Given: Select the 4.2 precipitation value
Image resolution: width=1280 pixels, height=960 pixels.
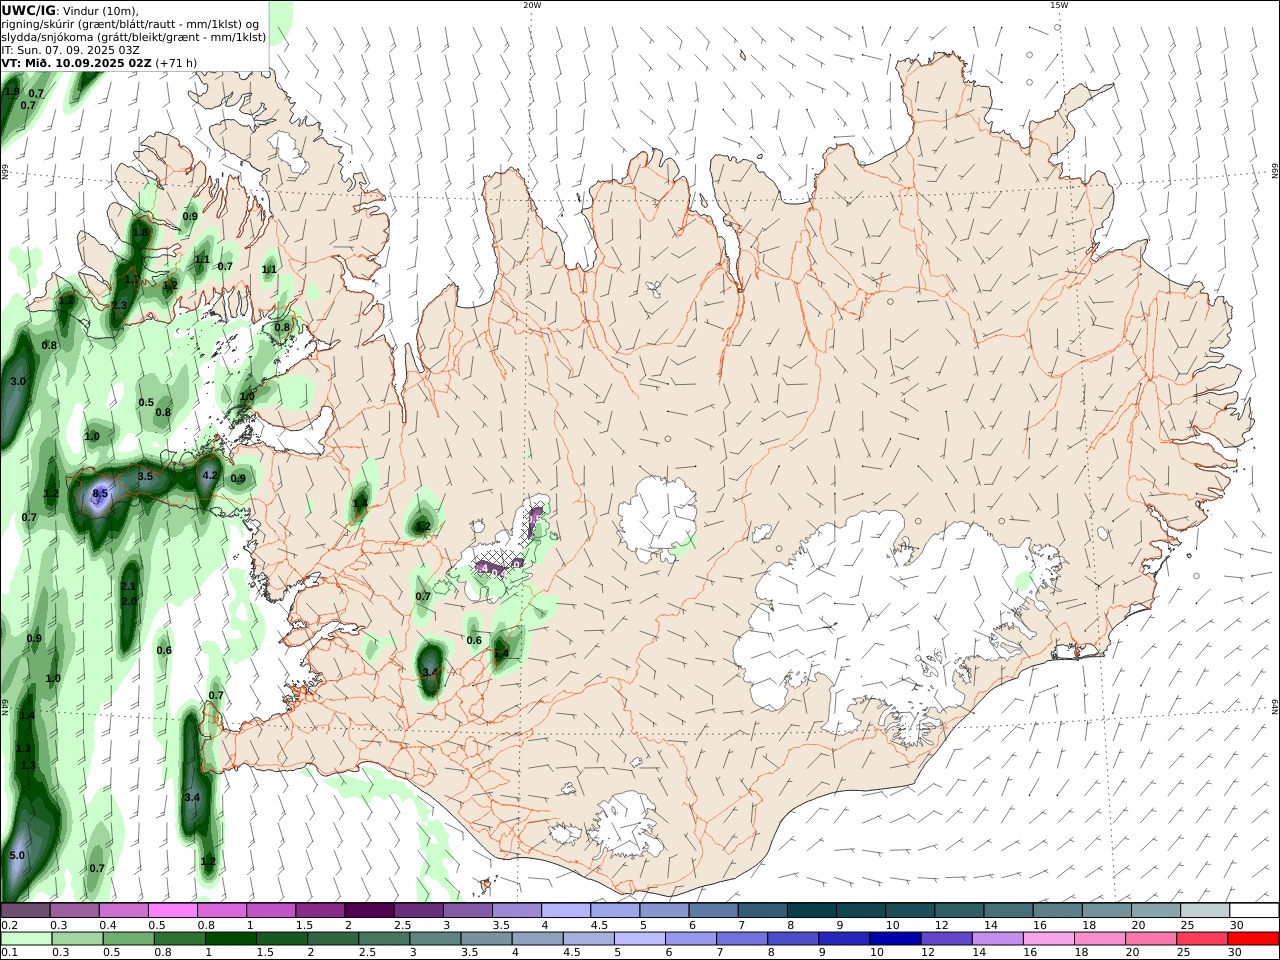Looking at the screenshot, I should (210, 476).
